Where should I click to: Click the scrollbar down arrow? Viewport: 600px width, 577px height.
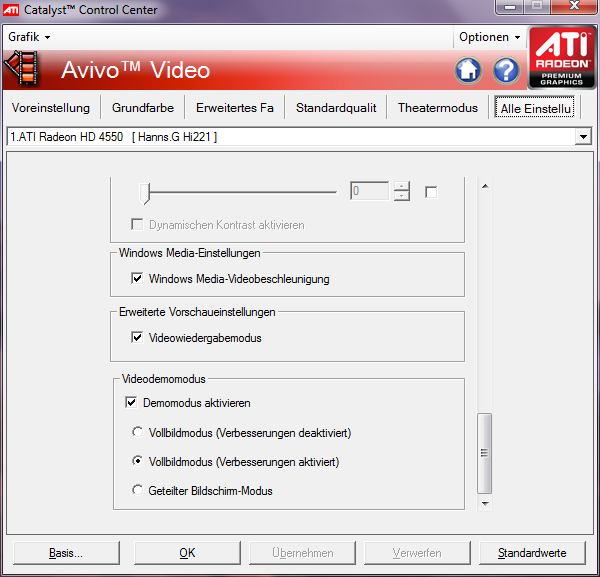tap(485, 503)
